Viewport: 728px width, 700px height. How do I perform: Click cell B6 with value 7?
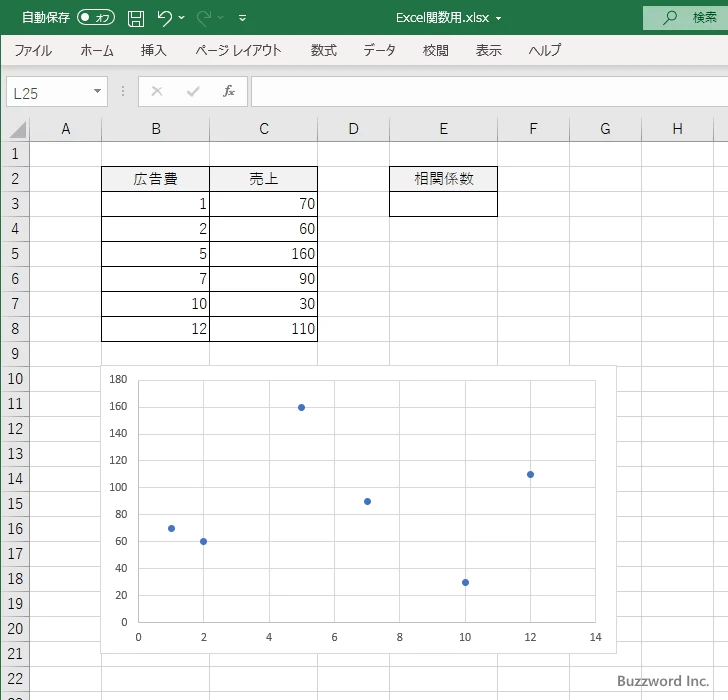point(156,279)
